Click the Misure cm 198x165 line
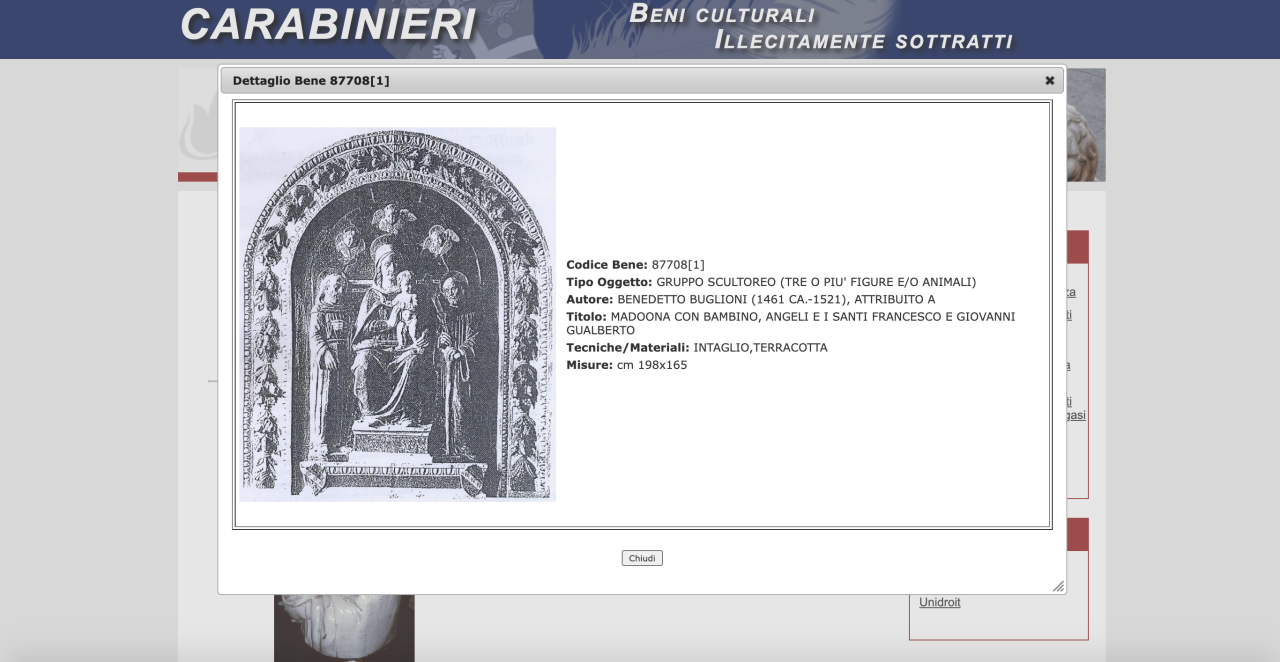 pos(626,365)
